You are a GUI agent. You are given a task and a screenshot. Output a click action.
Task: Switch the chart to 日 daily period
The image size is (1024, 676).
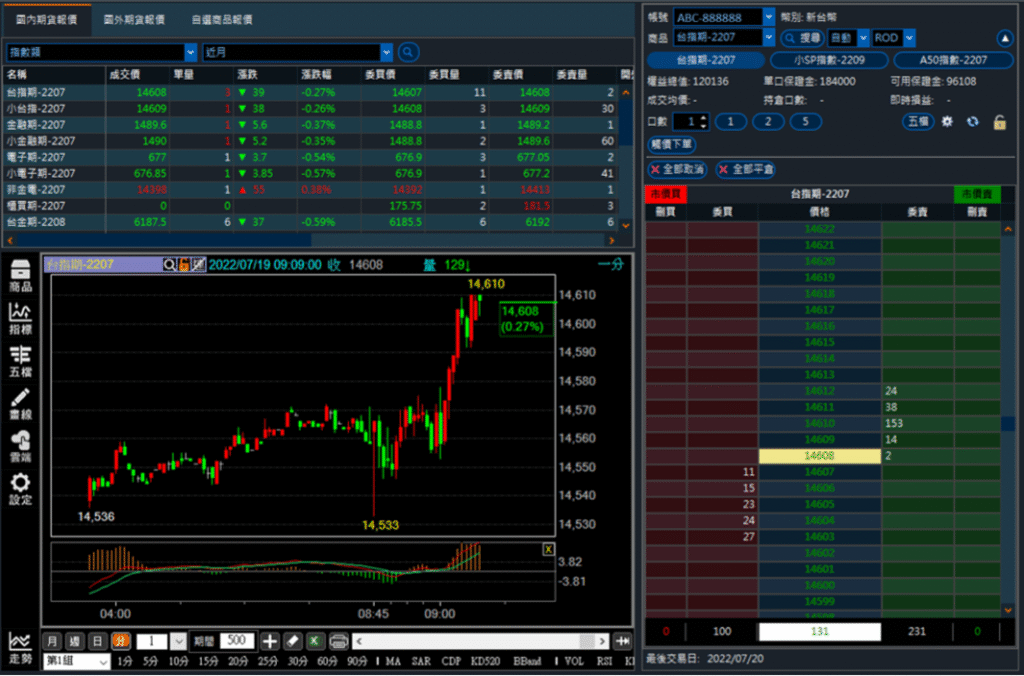[x=97, y=641]
